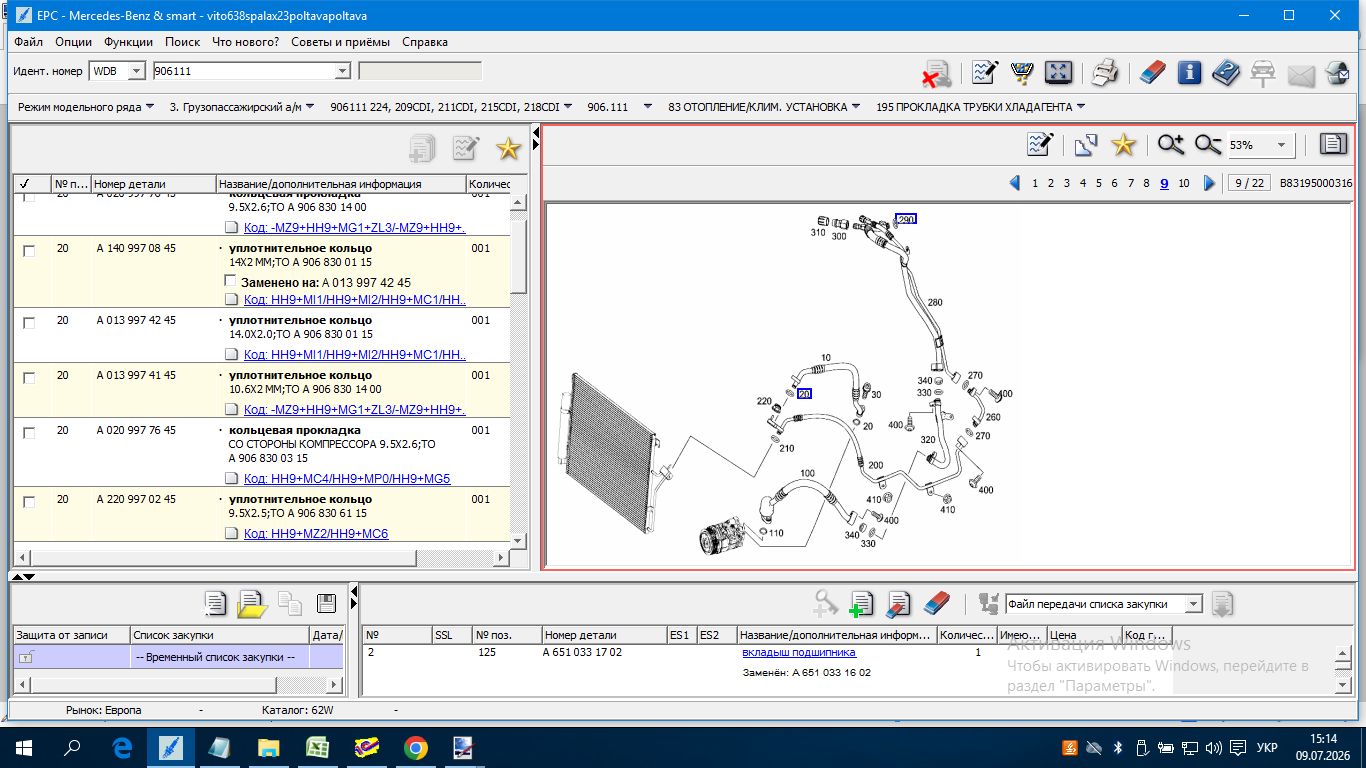This screenshot has width=1366, height=768.
Task: Expand the ident number 906111 history dropdown
Action: pyautogui.click(x=343, y=71)
